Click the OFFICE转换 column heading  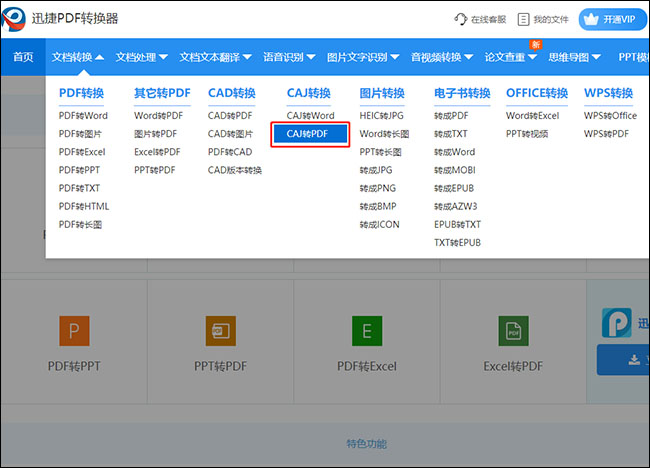point(537,93)
